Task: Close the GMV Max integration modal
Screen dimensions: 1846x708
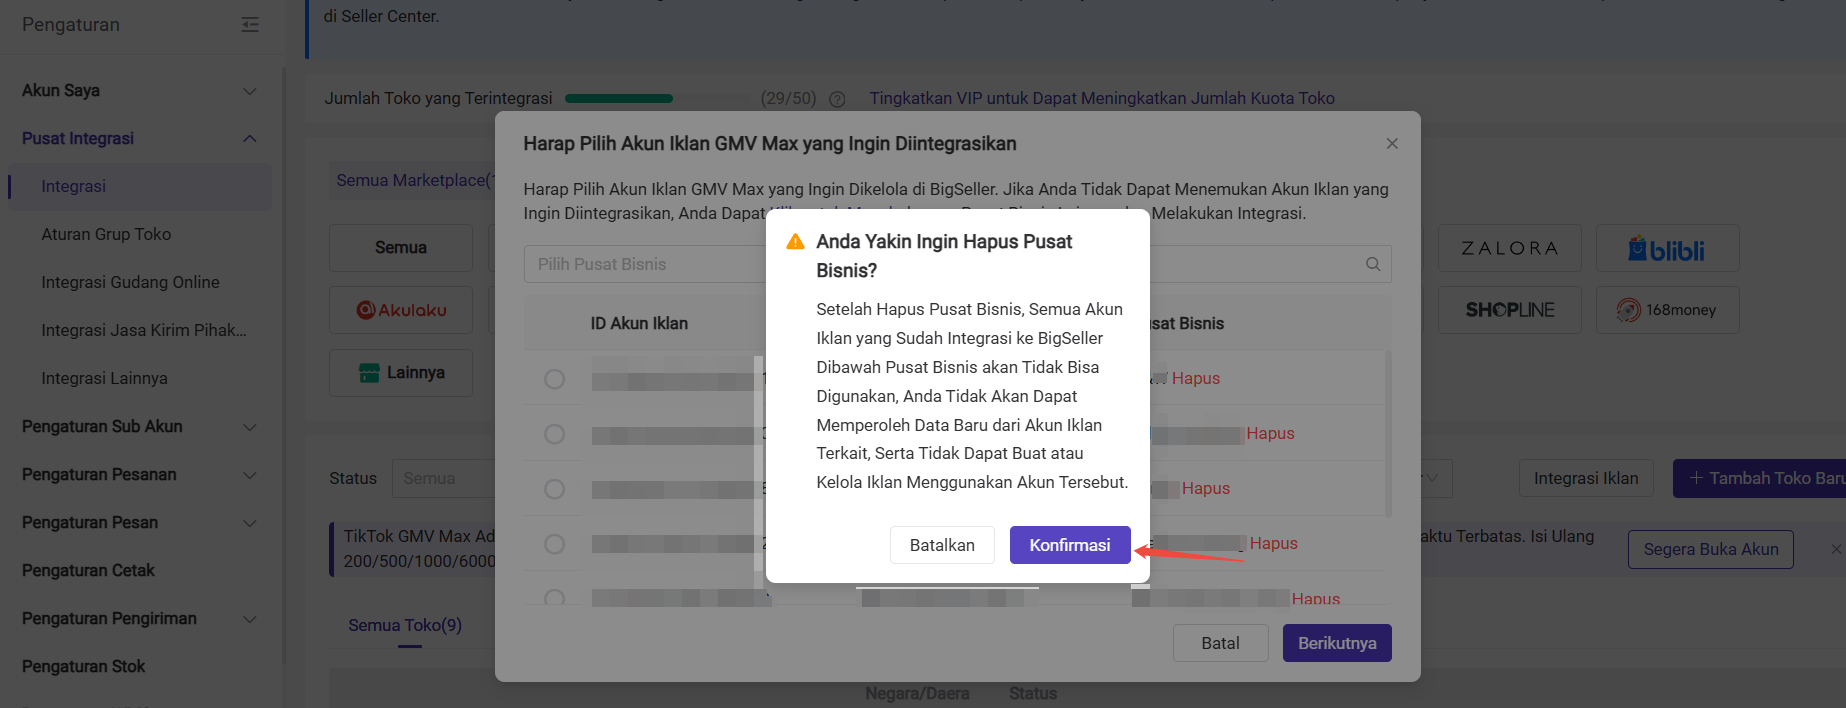Action: click(x=1391, y=144)
